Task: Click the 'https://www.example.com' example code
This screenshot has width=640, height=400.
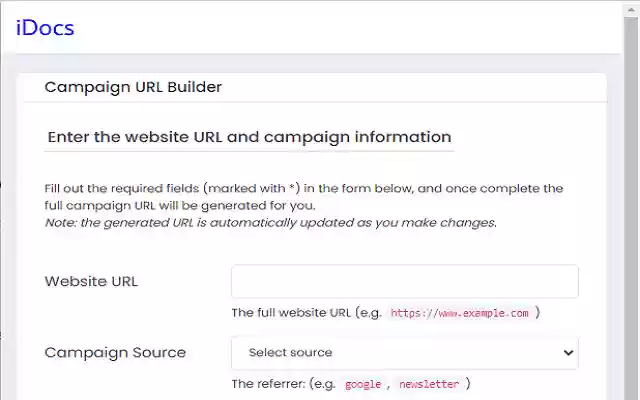Action: coord(459,313)
